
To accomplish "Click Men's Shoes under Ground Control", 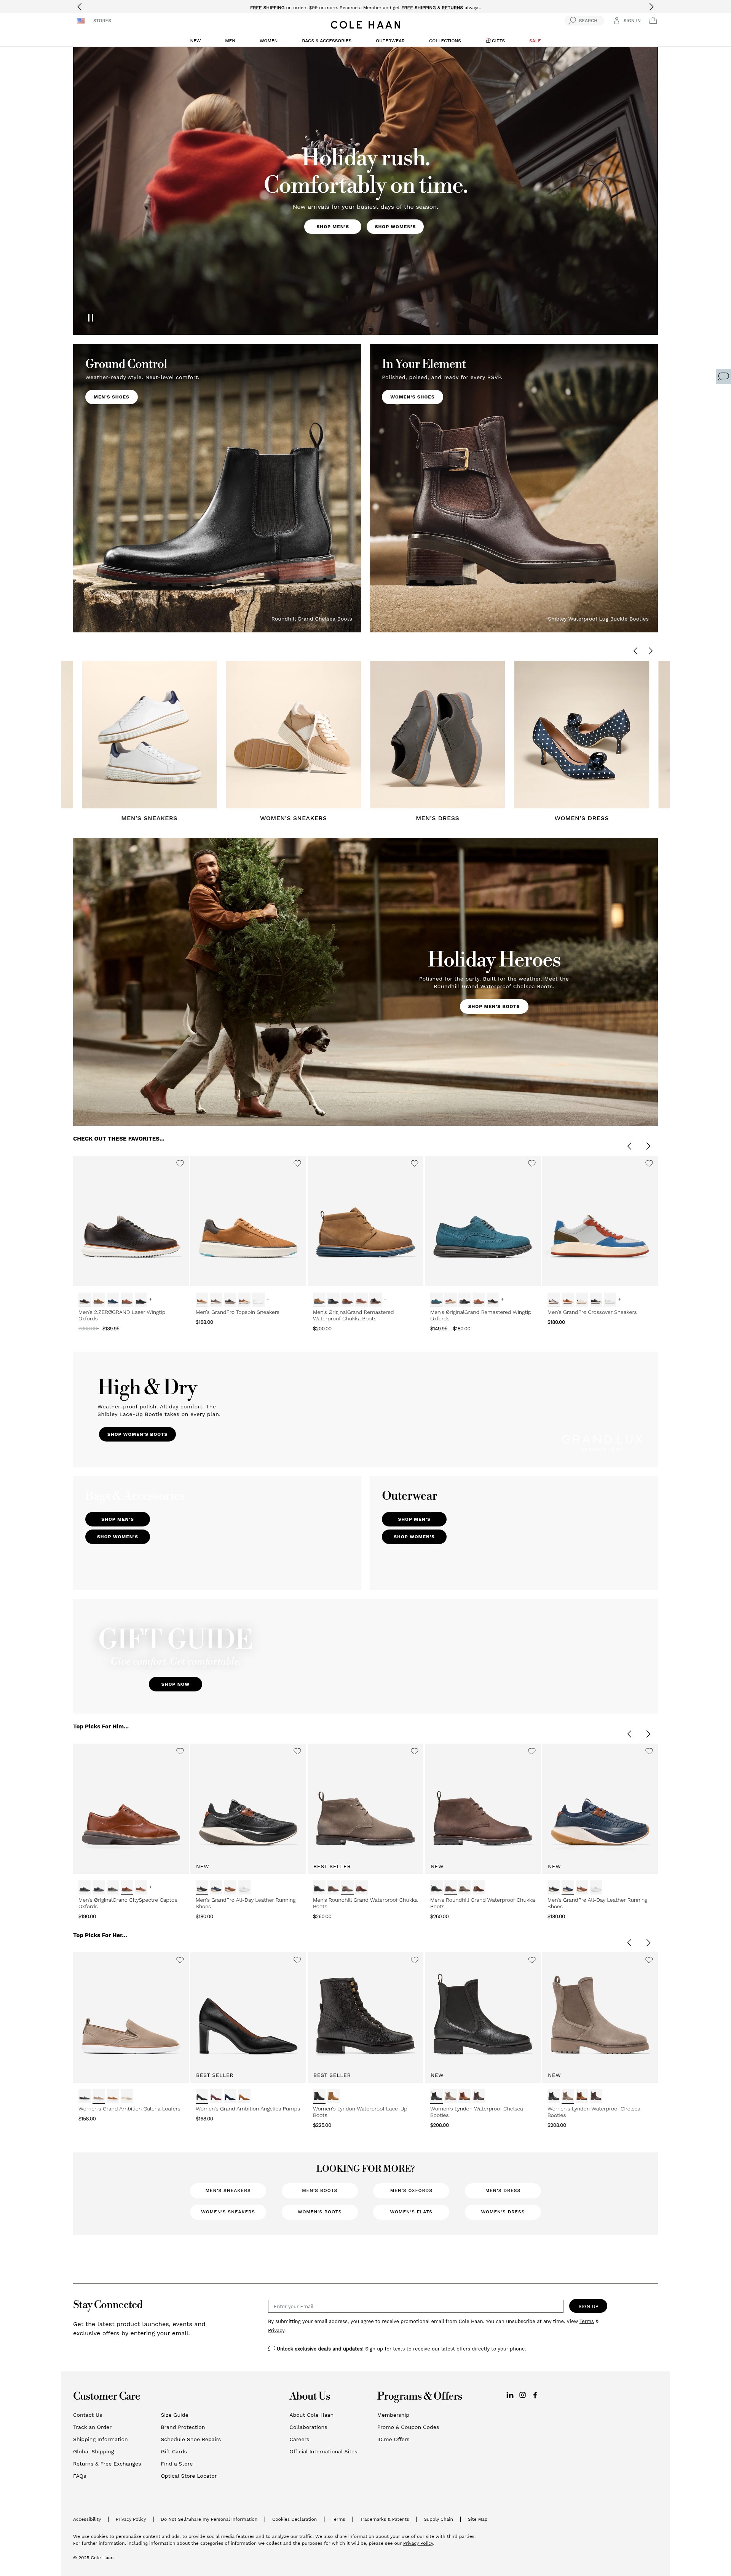I will point(111,397).
